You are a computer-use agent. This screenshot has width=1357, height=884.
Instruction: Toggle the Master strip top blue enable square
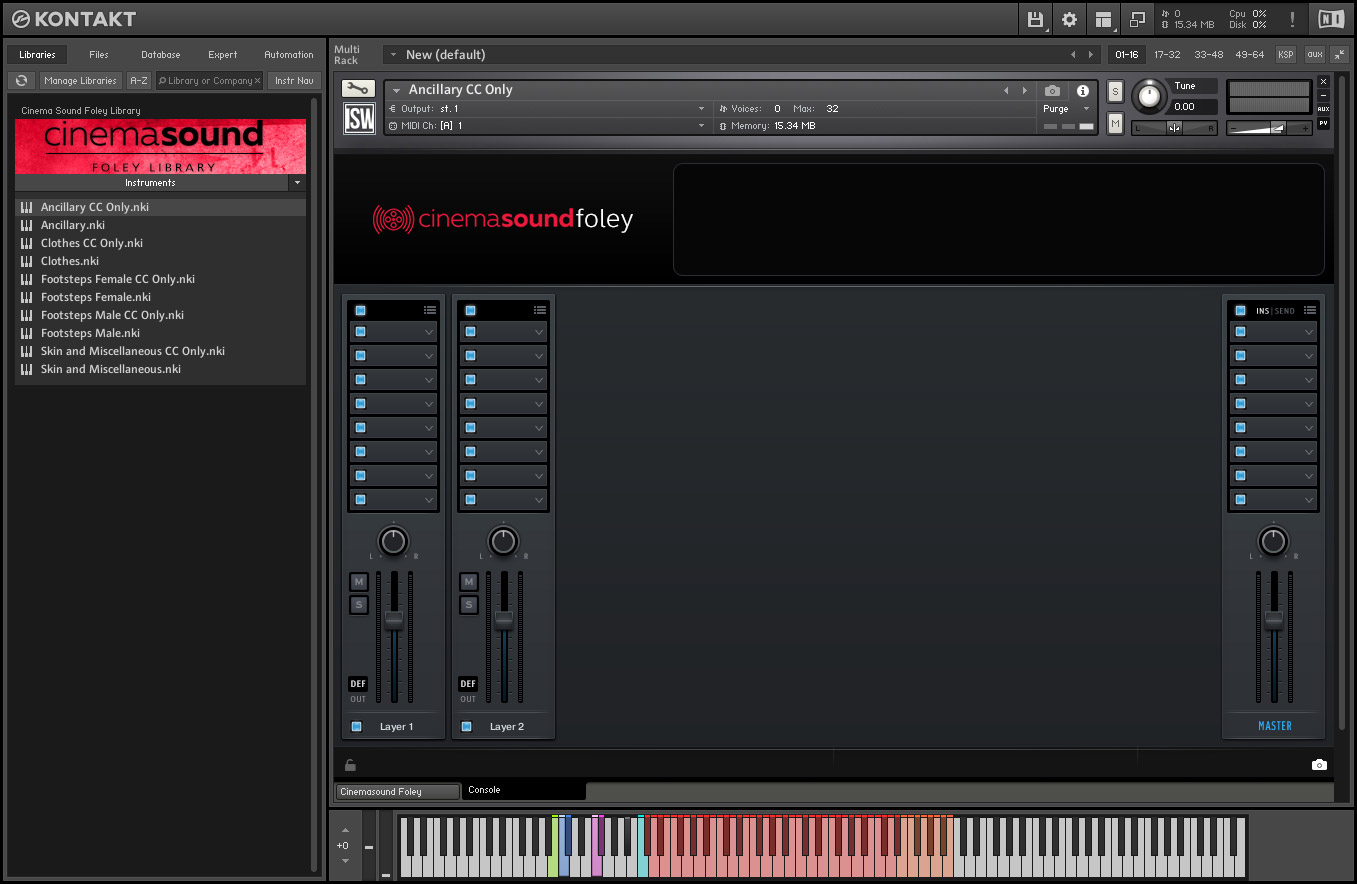click(x=1240, y=310)
